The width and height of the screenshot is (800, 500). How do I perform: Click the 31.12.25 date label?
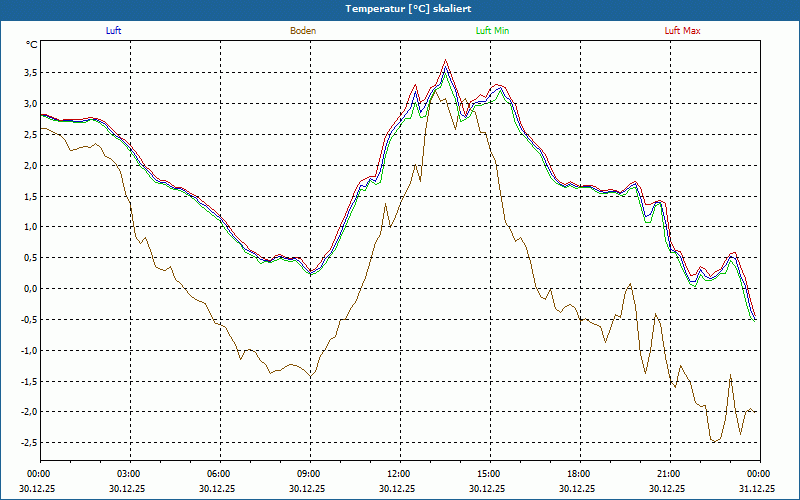coord(757,489)
